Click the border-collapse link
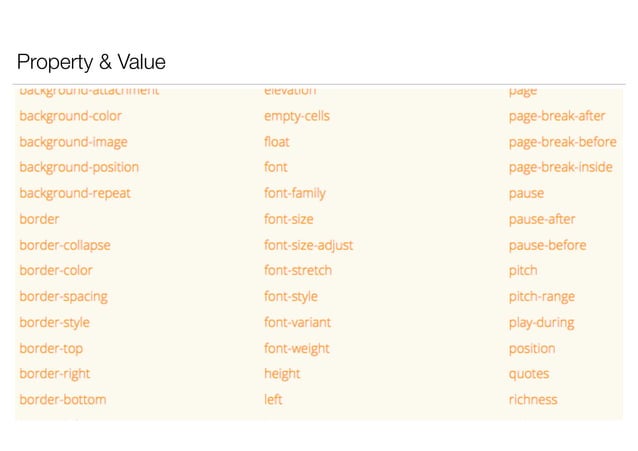This screenshot has height=451, width=638. click(65, 245)
